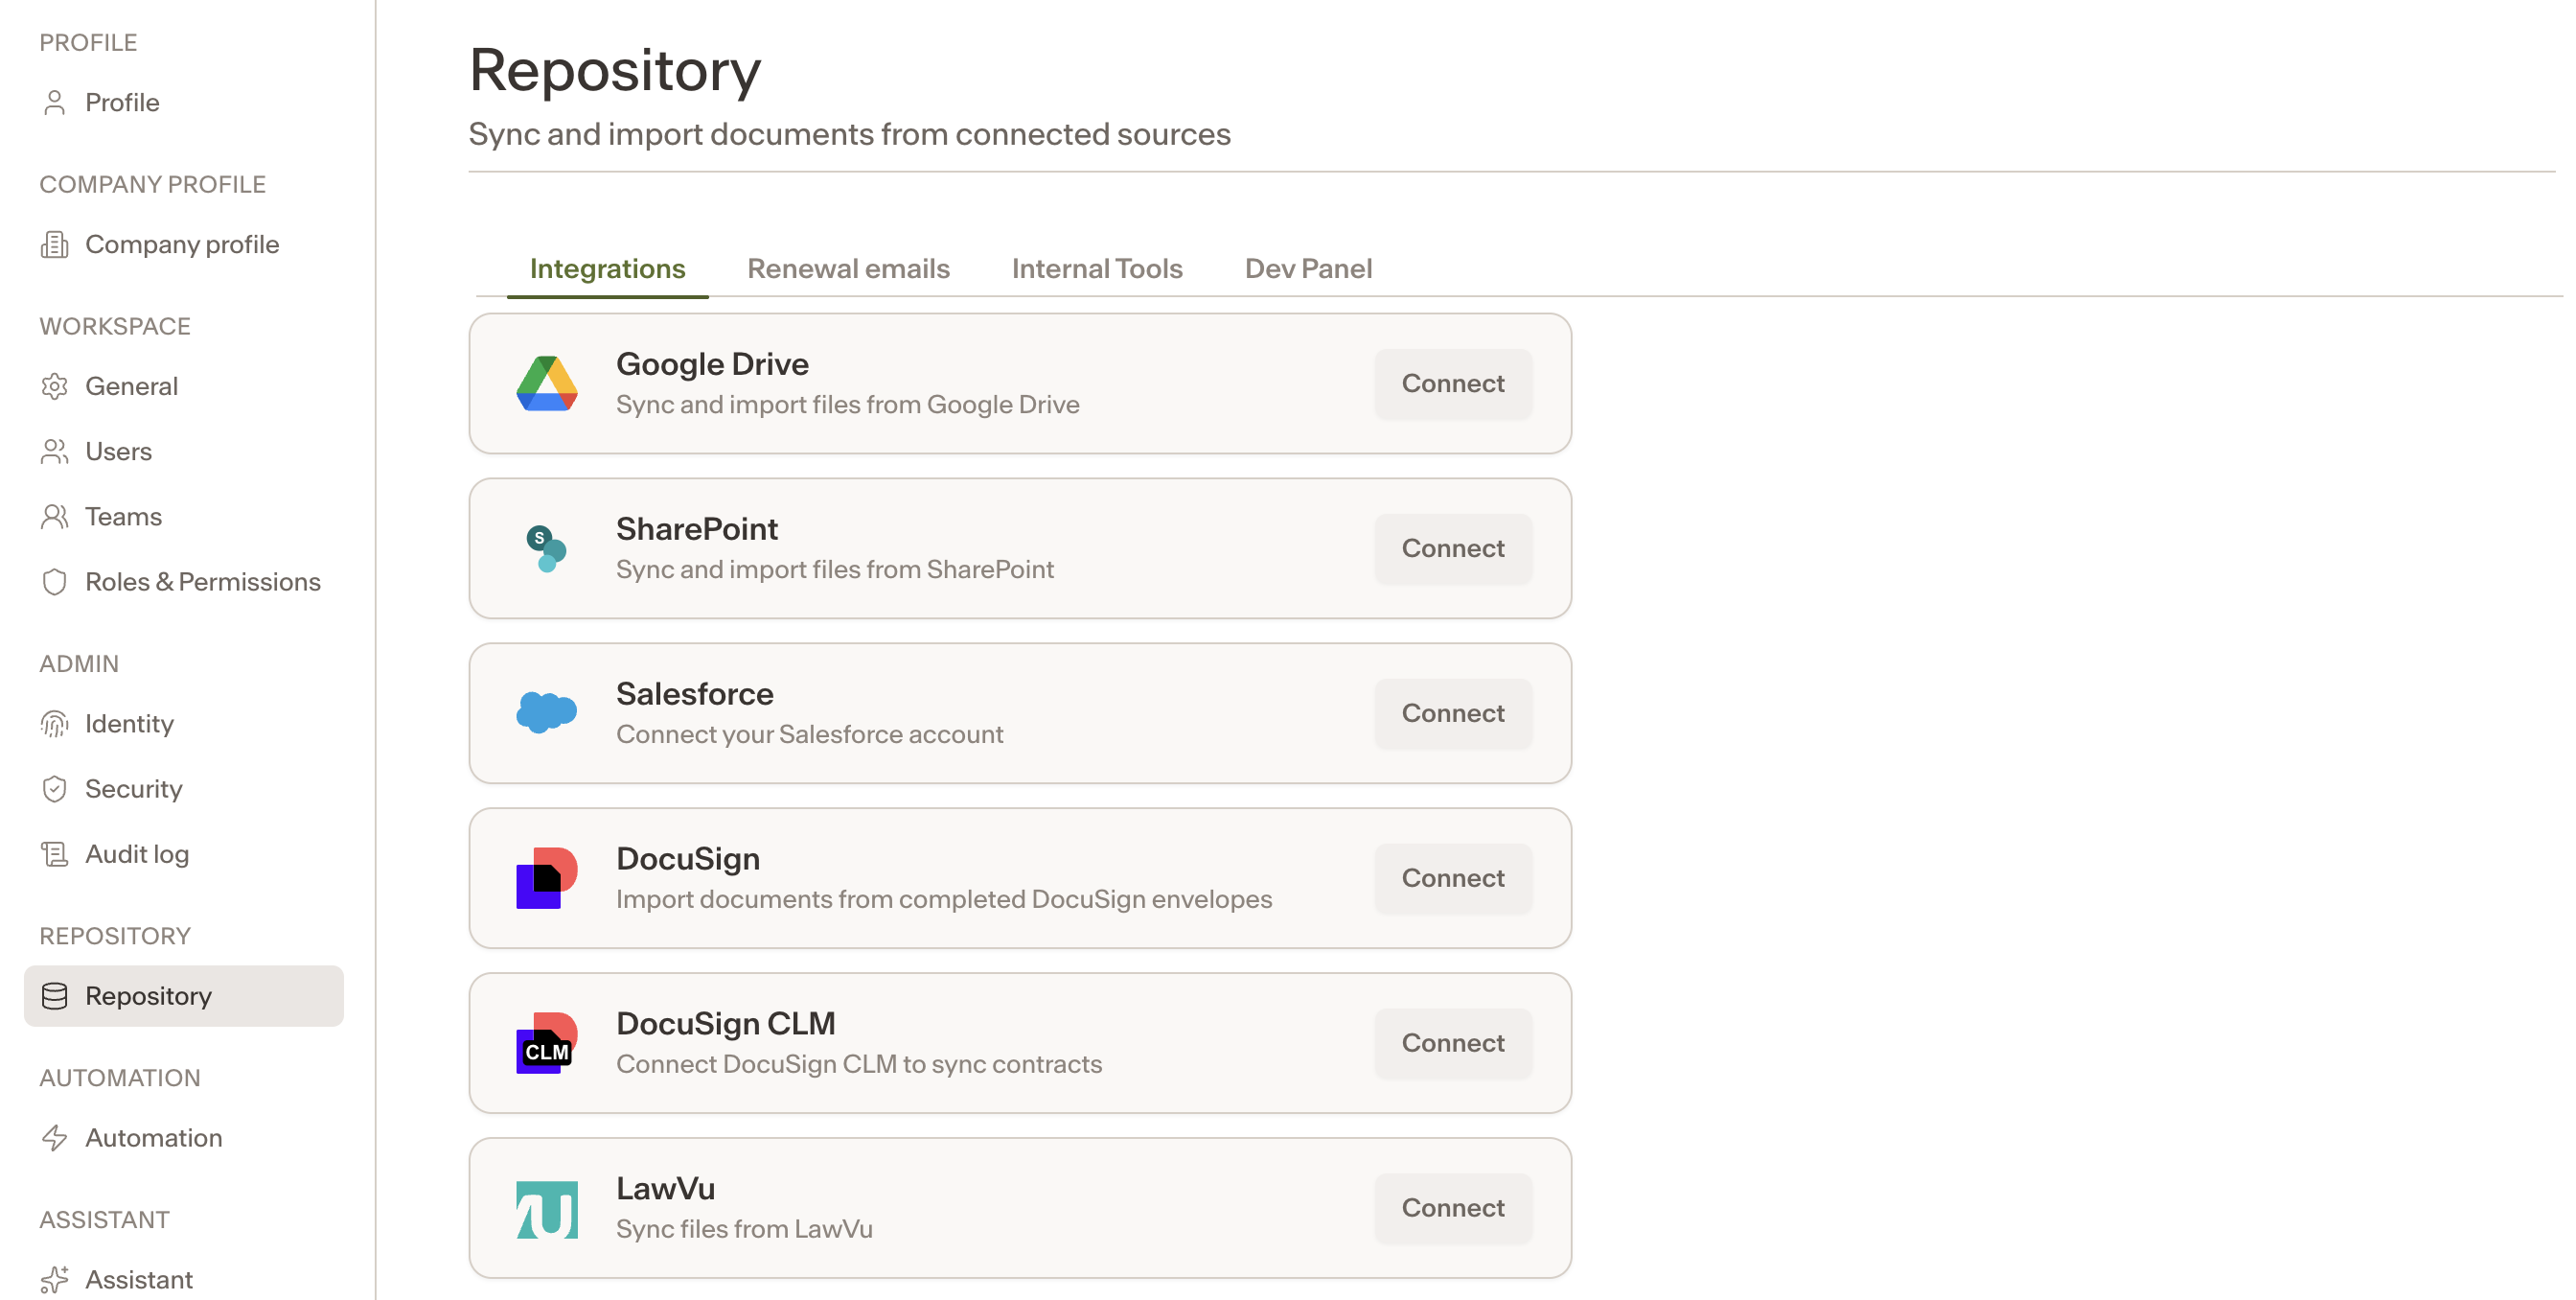Click the LawVu card title
The width and height of the screenshot is (2576, 1300).
pos(666,1189)
